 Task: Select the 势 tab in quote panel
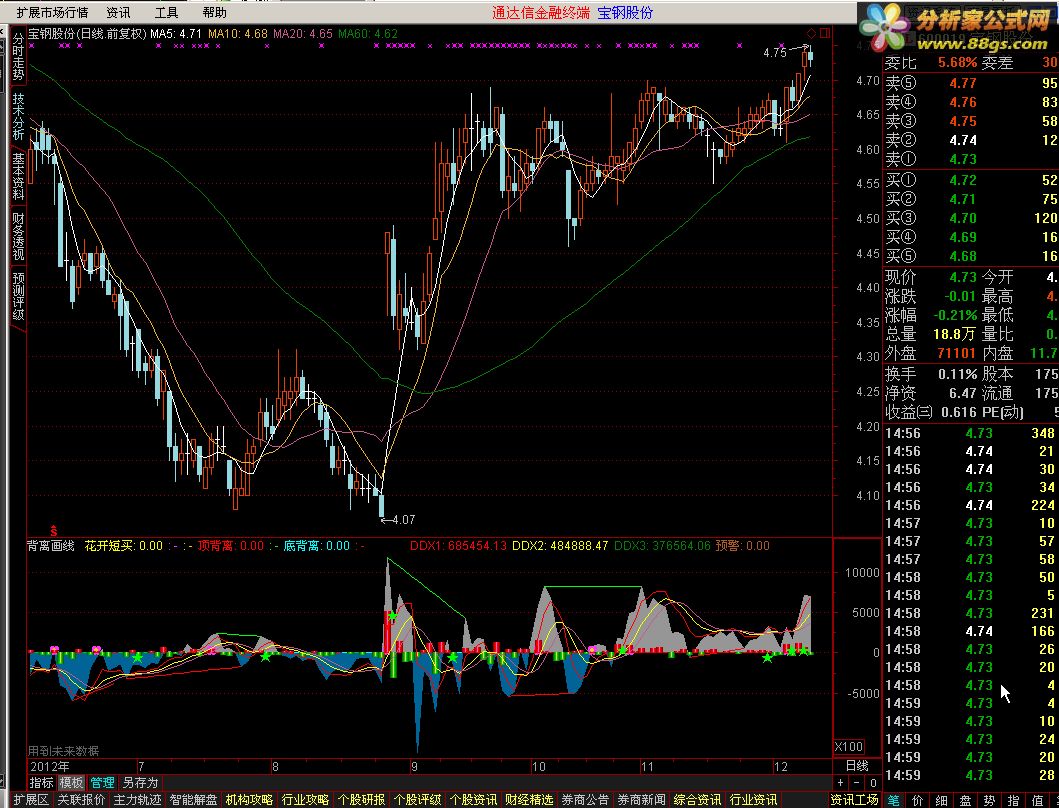989,800
